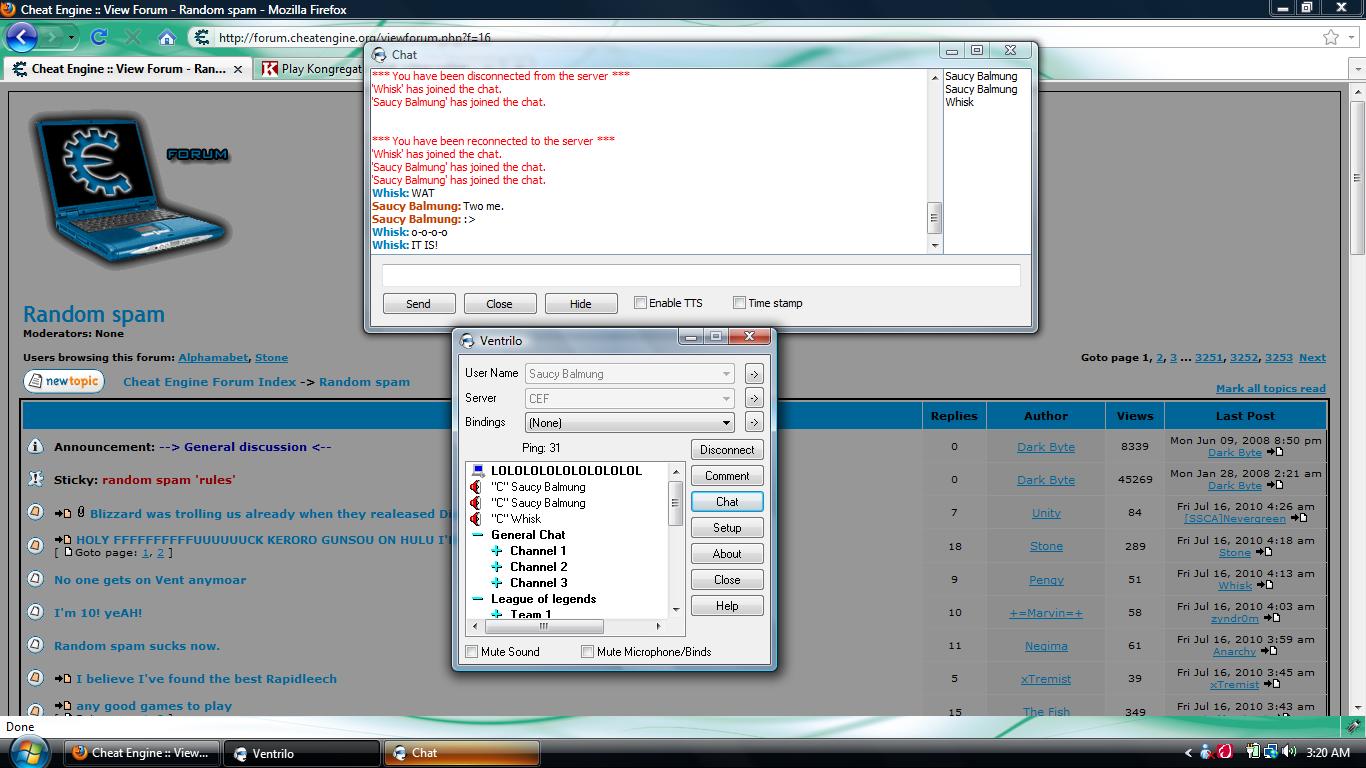Slide the Chat log vertical scrollbar thumb

(x=935, y=217)
